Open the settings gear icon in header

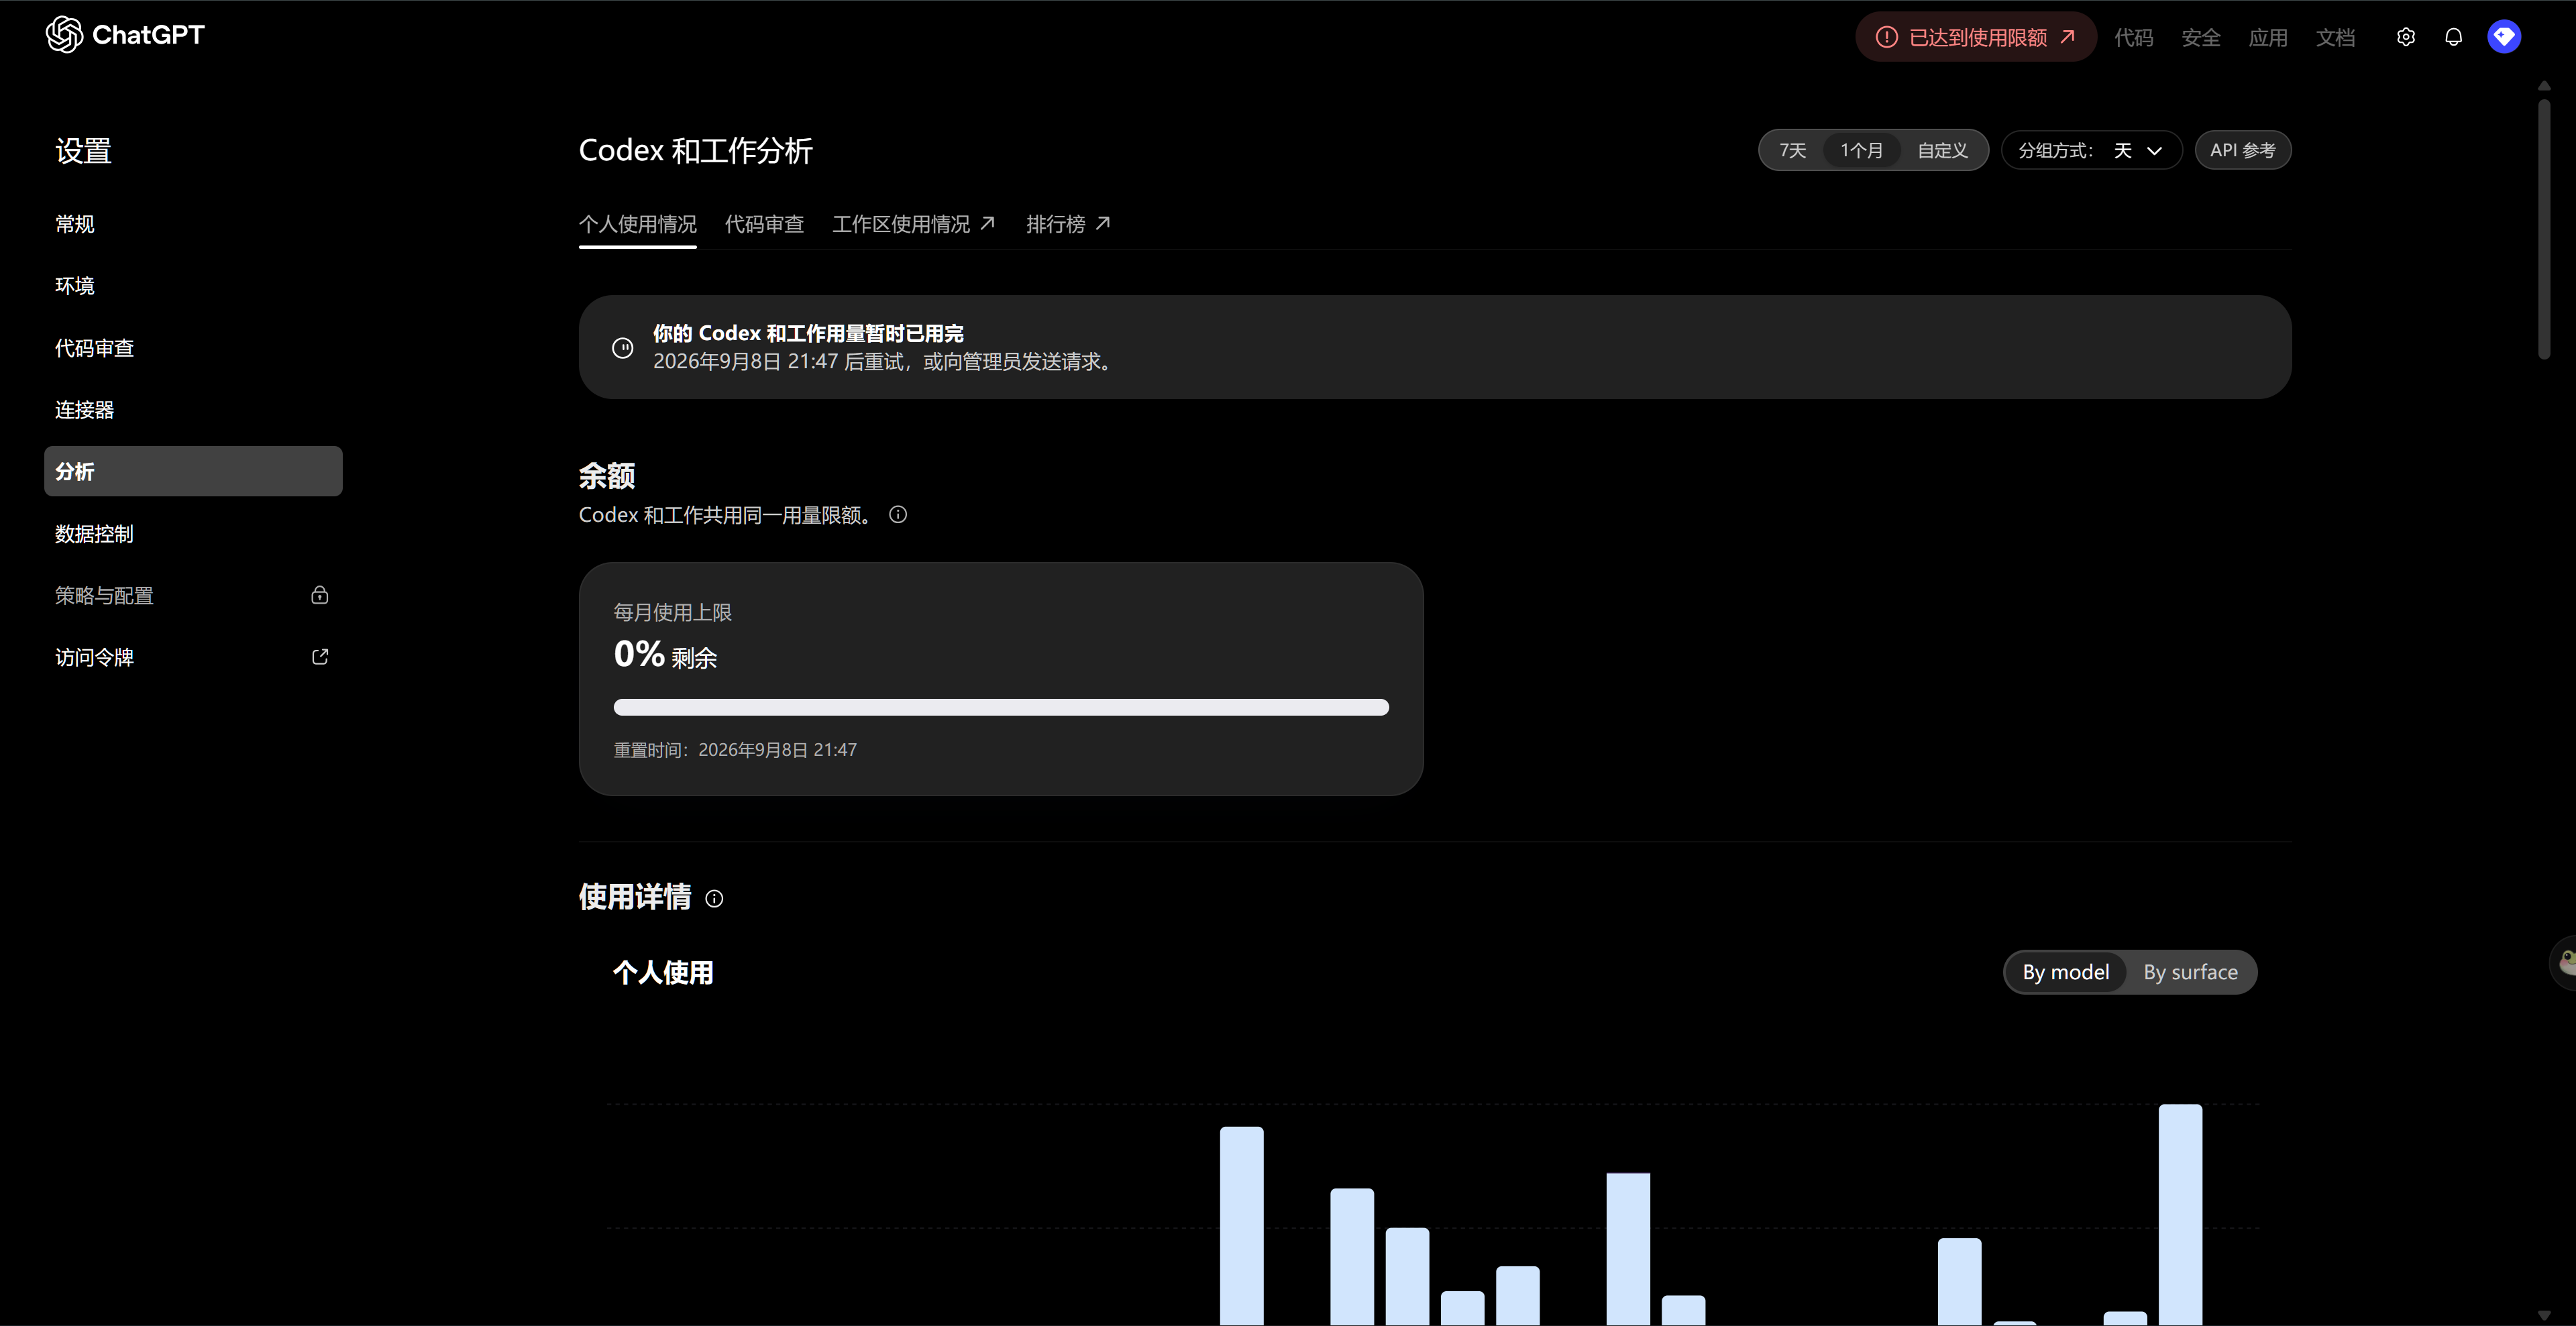(2406, 37)
